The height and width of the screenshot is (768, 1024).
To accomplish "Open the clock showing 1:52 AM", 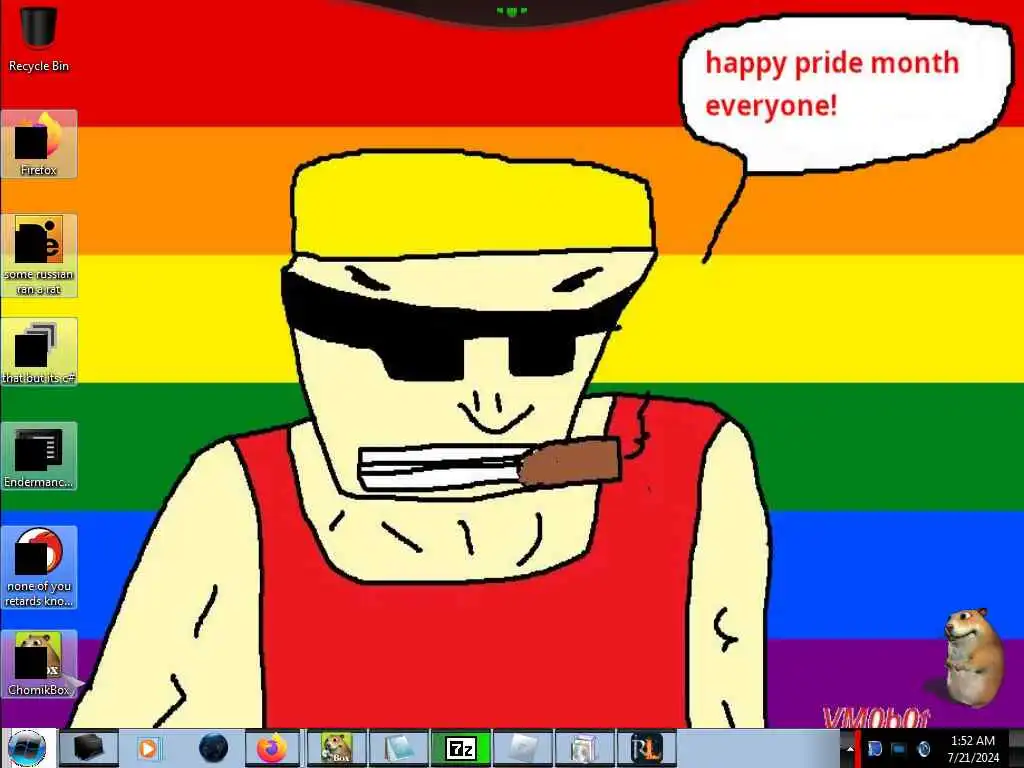I will [x=972, y=741].
